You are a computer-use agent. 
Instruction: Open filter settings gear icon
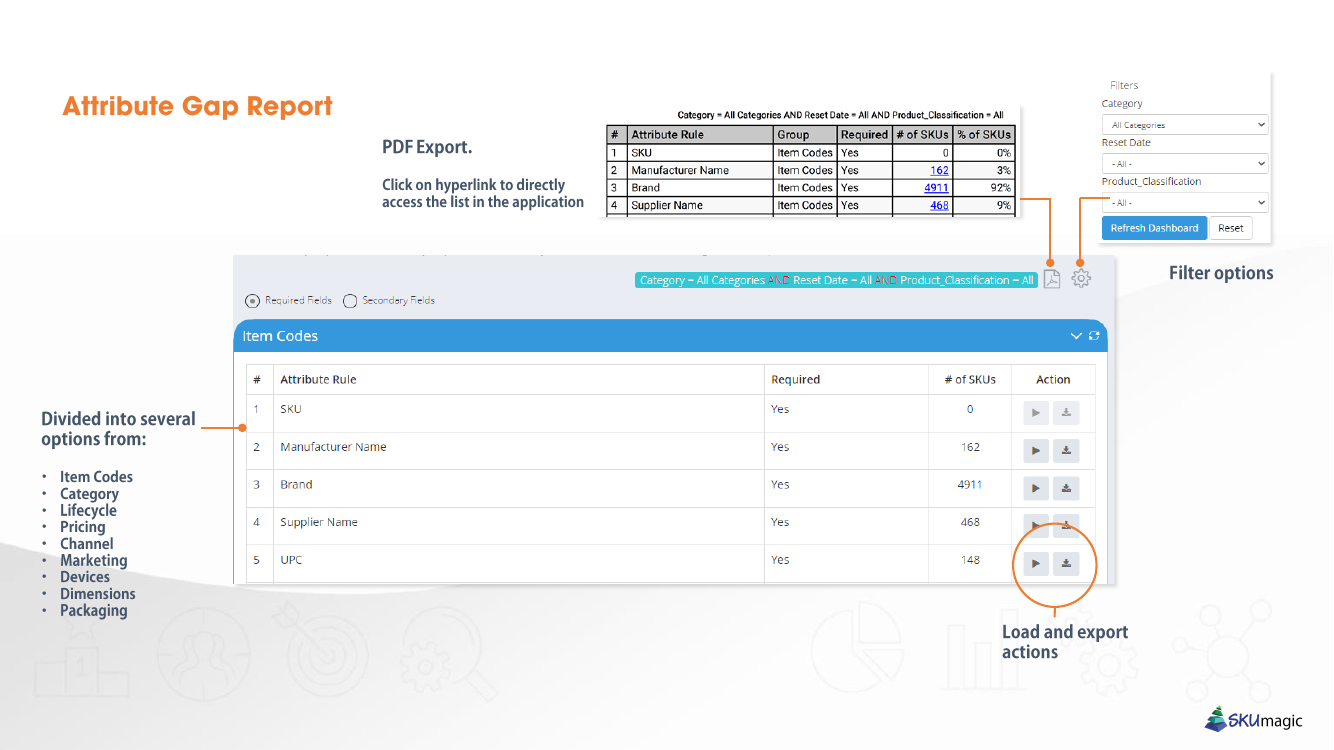pyautogui.click(x=1081, y=279)
